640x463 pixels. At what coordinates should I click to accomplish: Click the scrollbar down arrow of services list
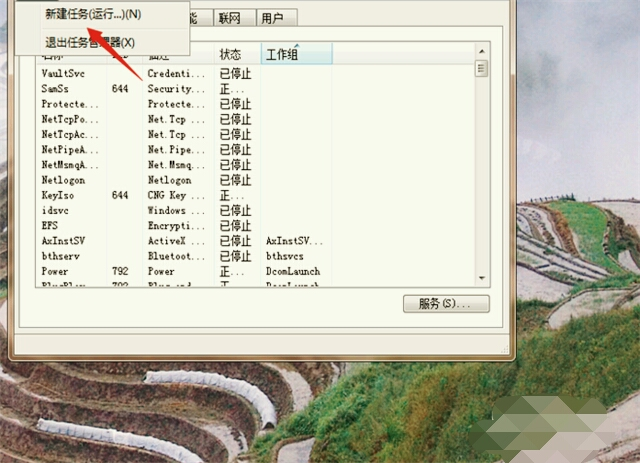482,278
